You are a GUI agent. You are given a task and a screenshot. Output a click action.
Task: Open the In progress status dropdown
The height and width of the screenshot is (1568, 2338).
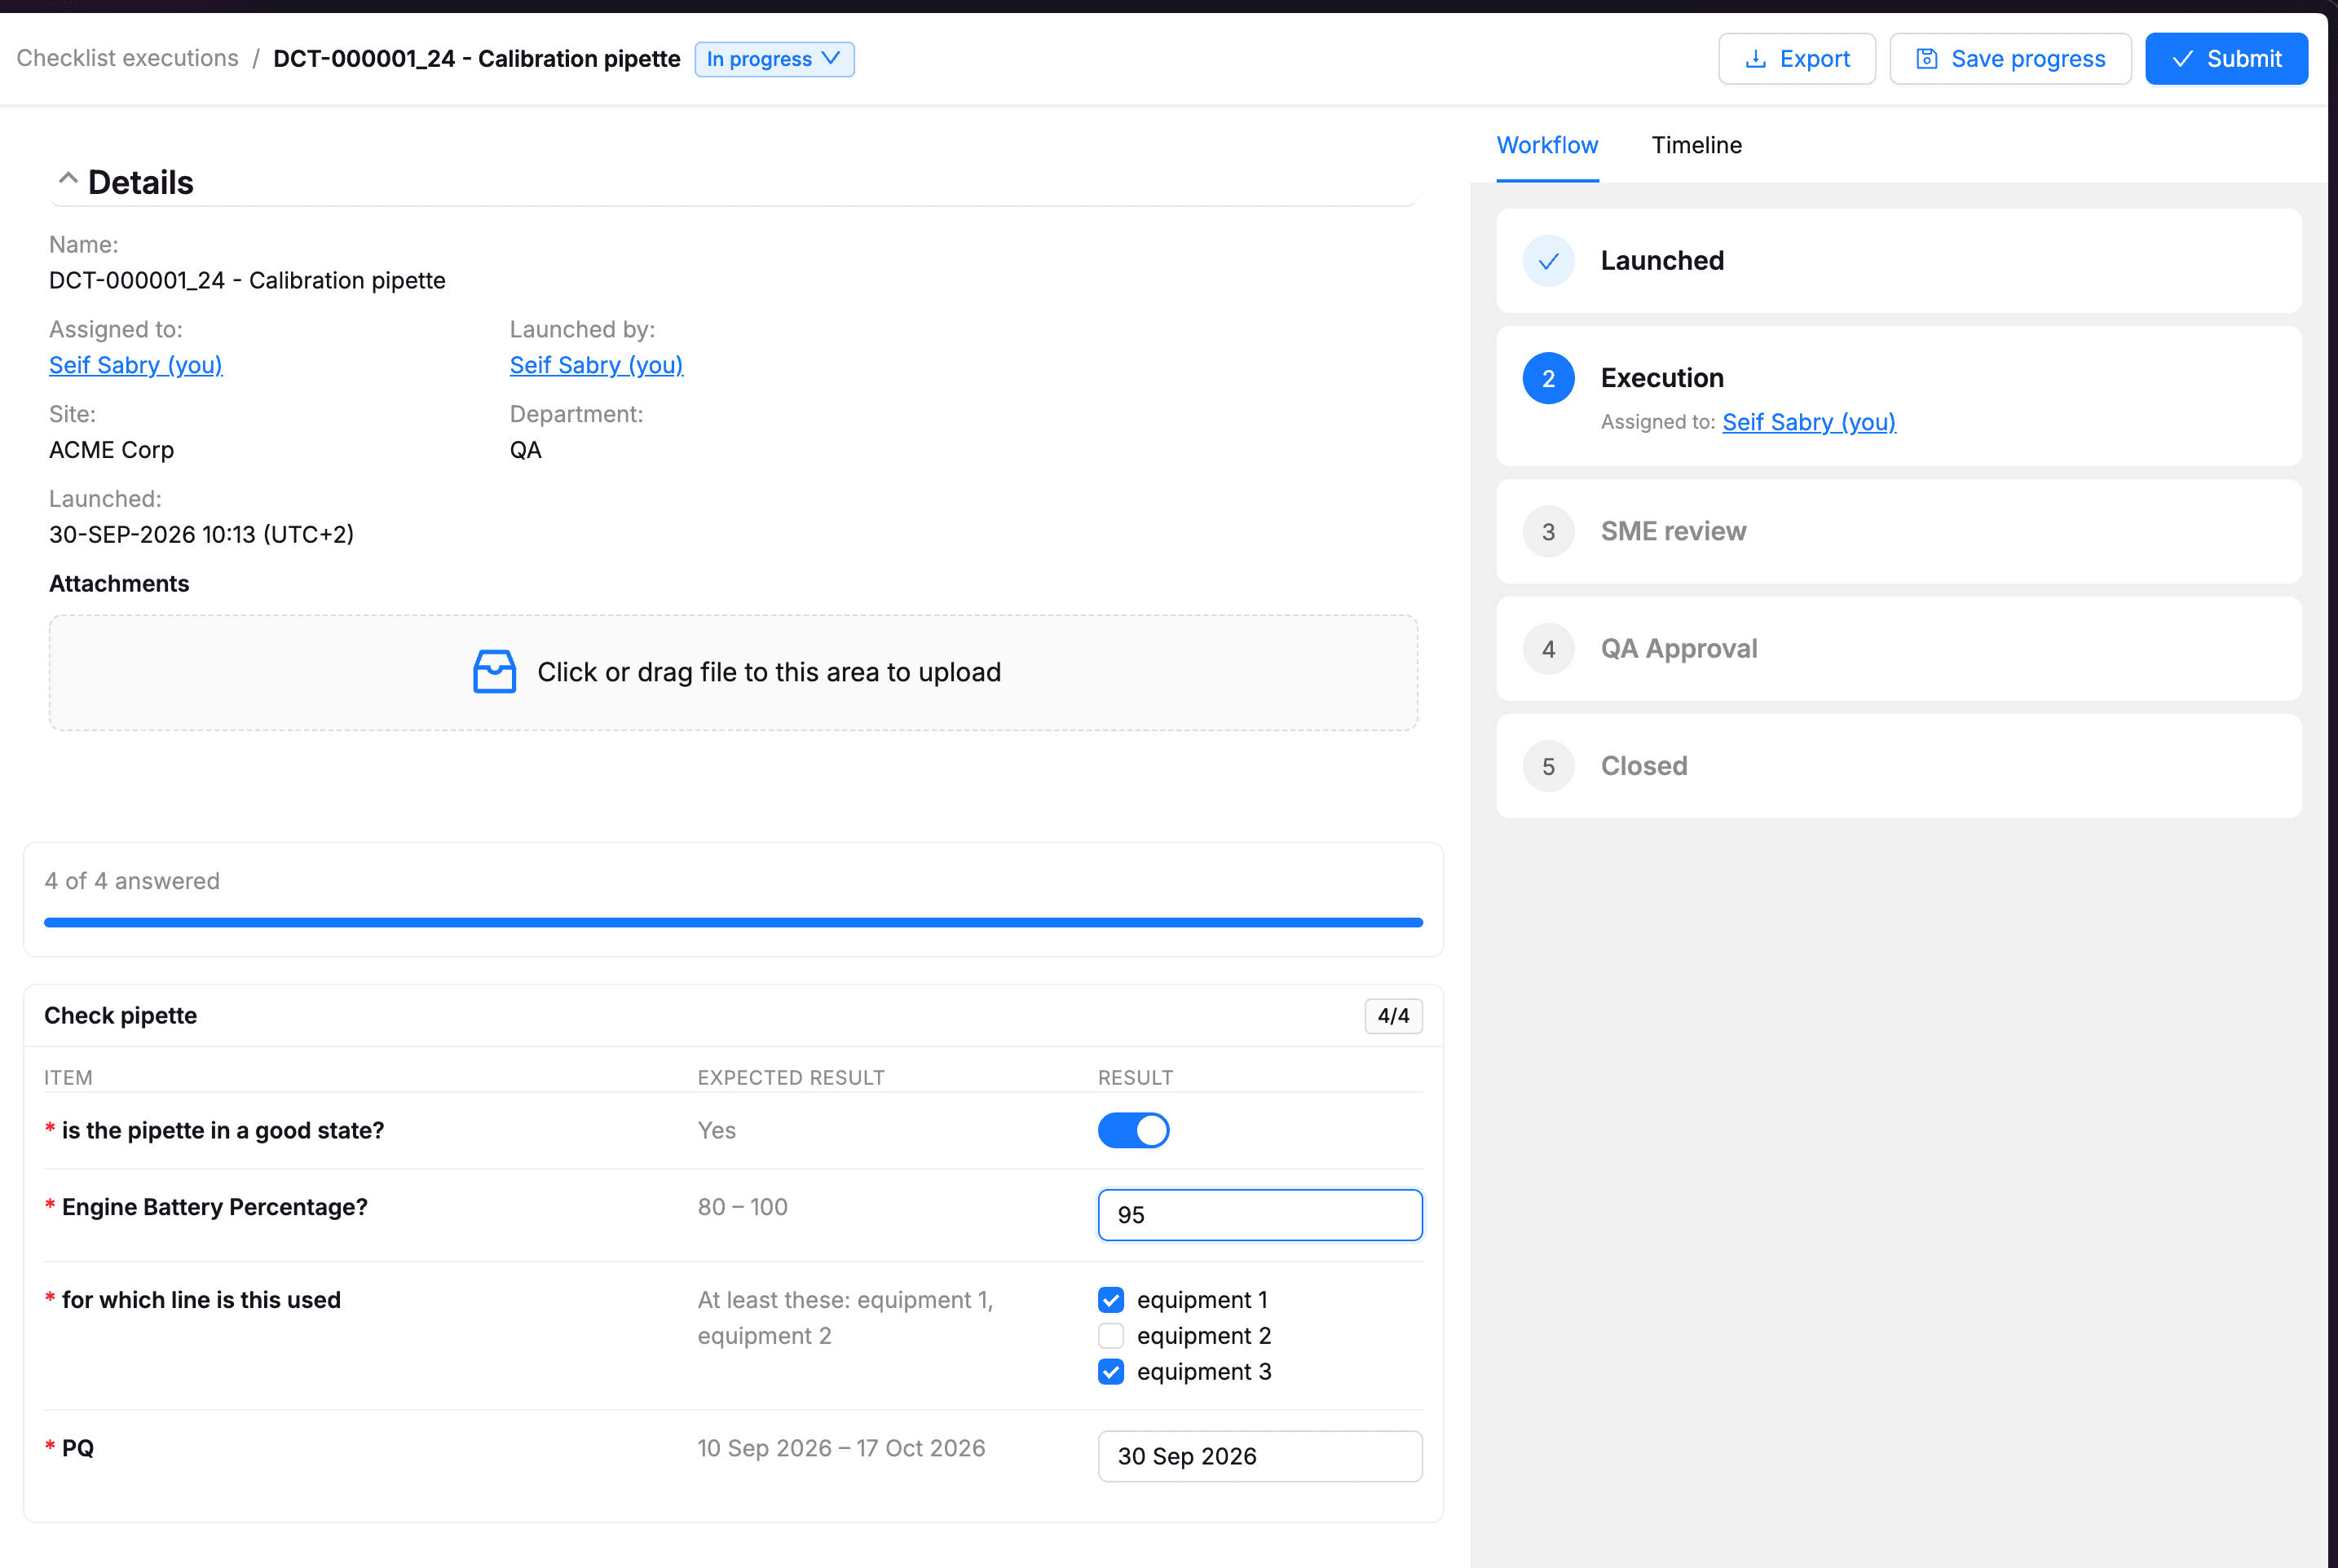[774, 59]
